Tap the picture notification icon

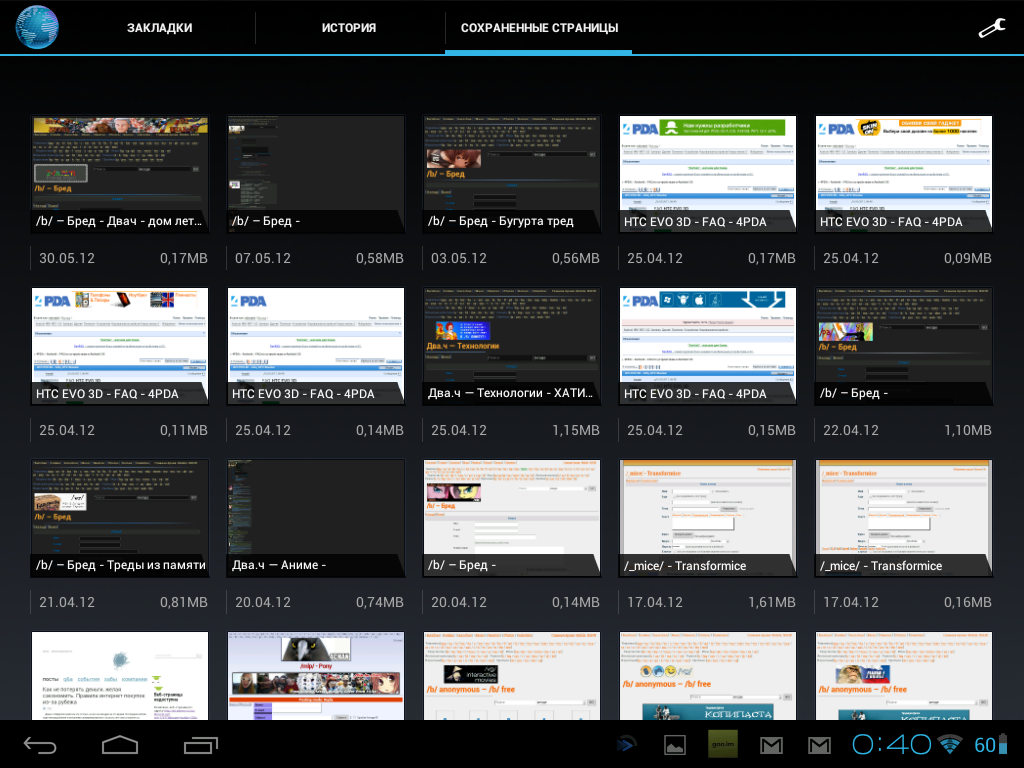[675, 744]
